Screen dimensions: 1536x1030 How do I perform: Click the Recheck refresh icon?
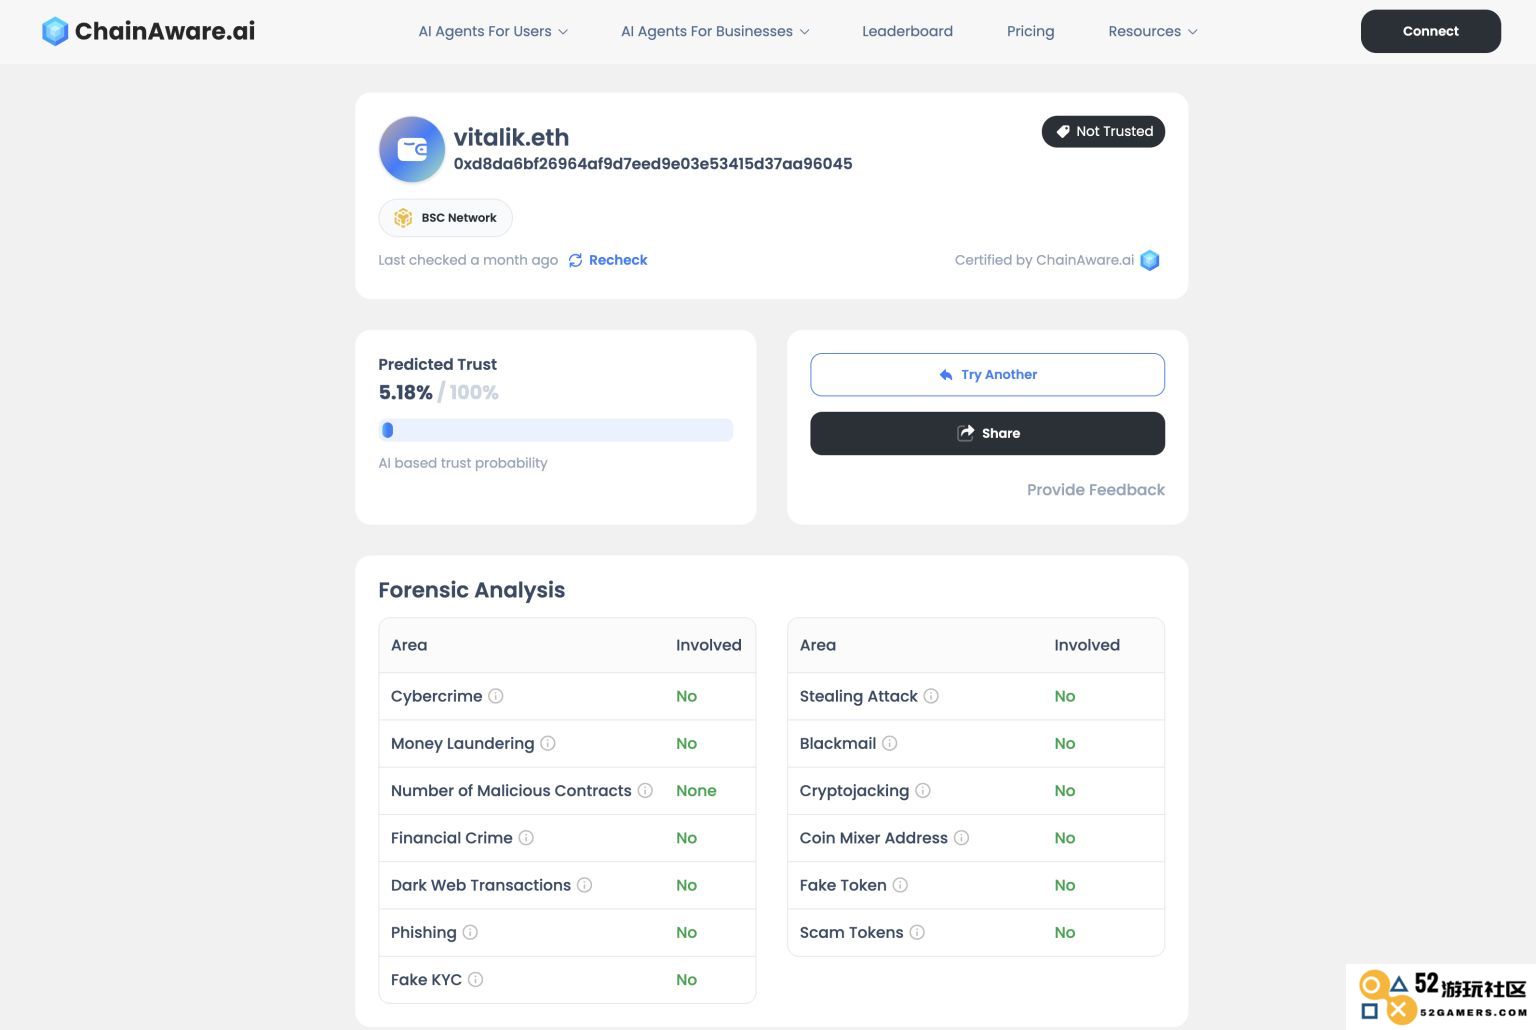click(x=576, y=261)
